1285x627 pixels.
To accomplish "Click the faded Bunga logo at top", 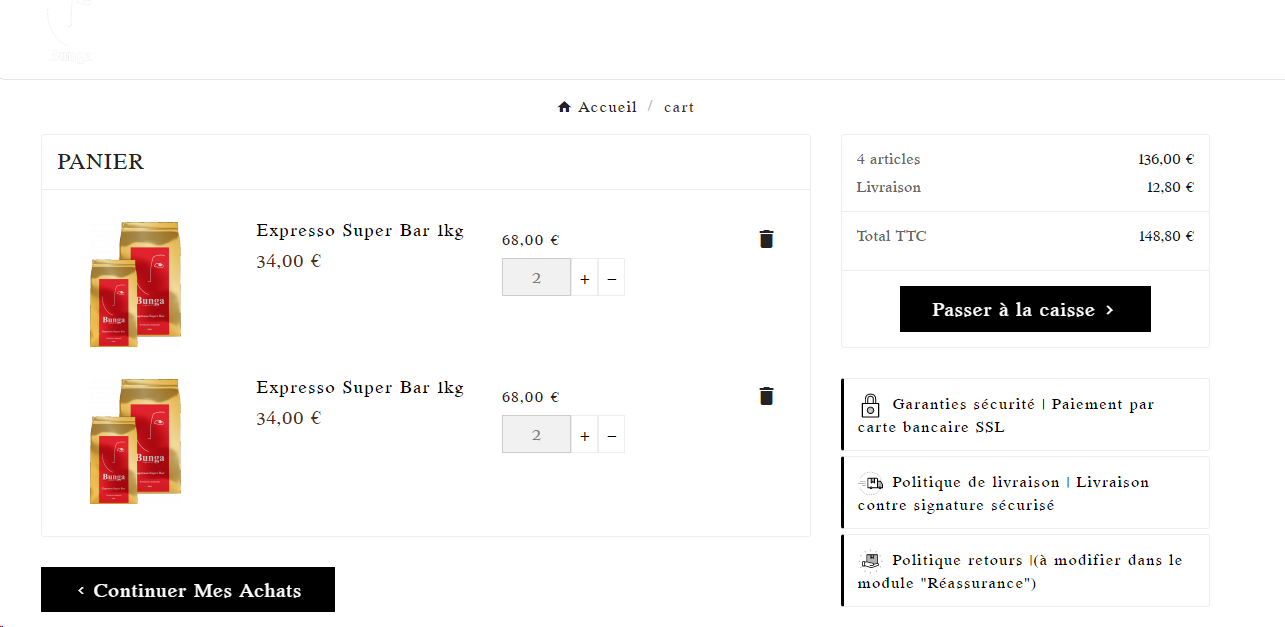I will point(70,35).
